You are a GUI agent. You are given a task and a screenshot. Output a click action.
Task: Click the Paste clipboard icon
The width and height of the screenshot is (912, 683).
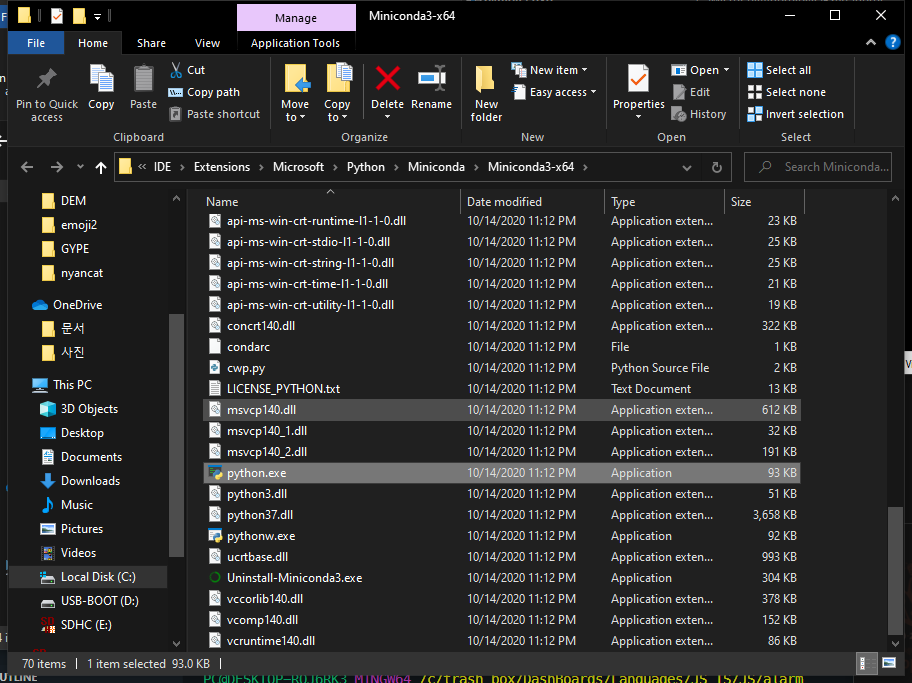point(143,79)
